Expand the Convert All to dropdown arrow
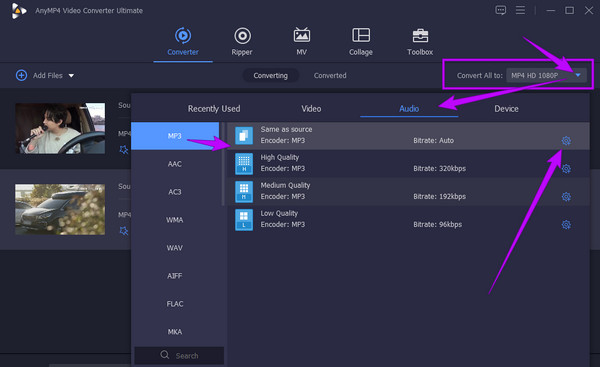Image resolution: width=600 pixels, height=367 pixels. tap(578, 75)
